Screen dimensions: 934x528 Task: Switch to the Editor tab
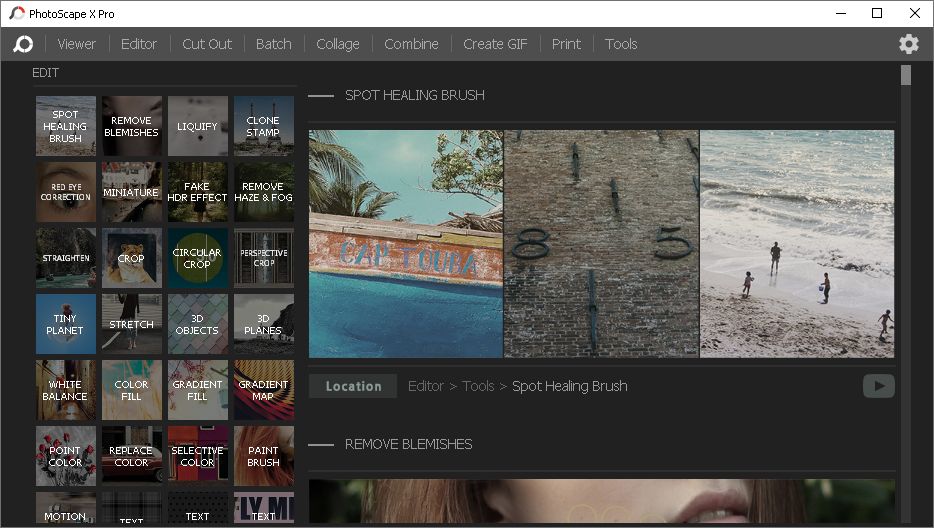click(139, 44)
